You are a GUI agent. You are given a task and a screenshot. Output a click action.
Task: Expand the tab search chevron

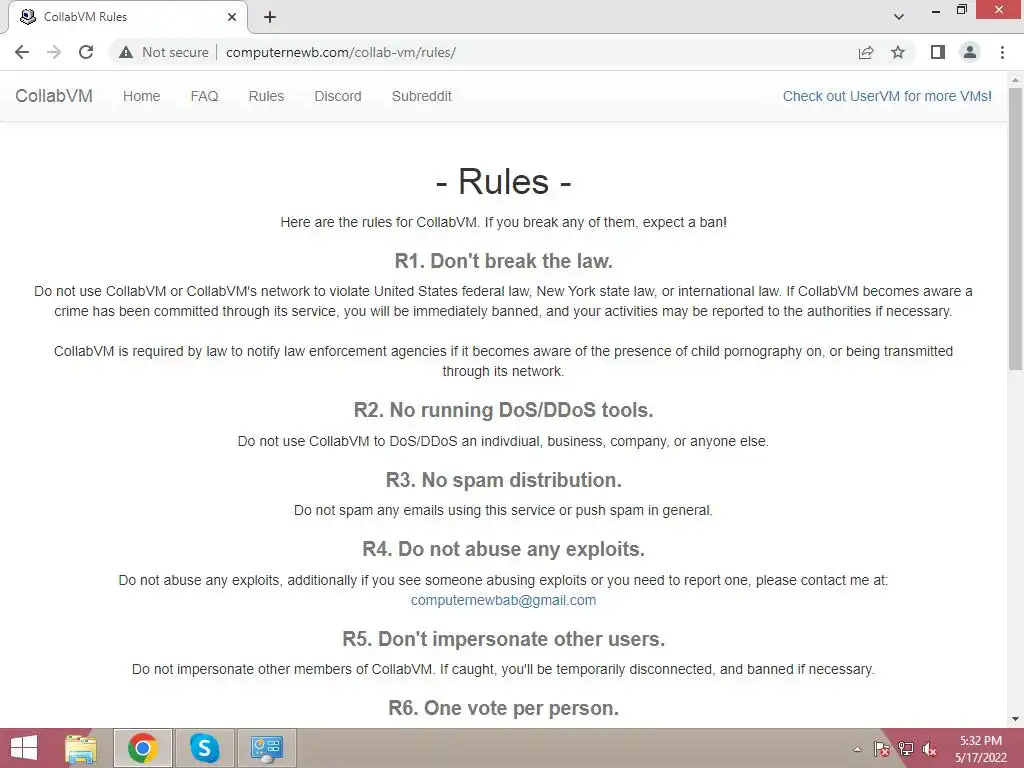pyautogui.click(x=899, y=17)
